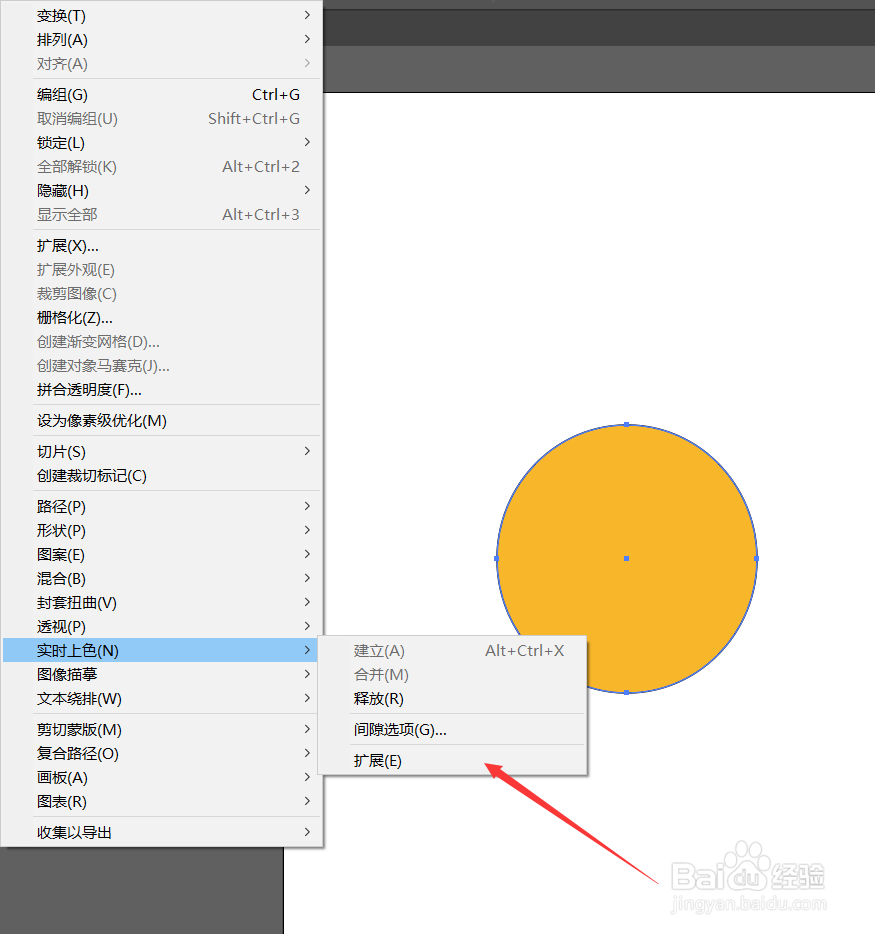Choose 栅格化(Z)... option

click(x=162, y=317)
